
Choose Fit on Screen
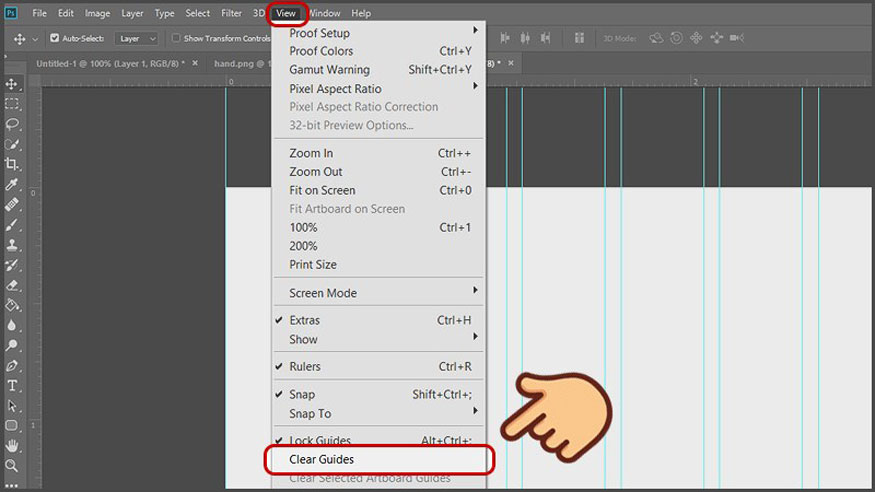(322, 190)
